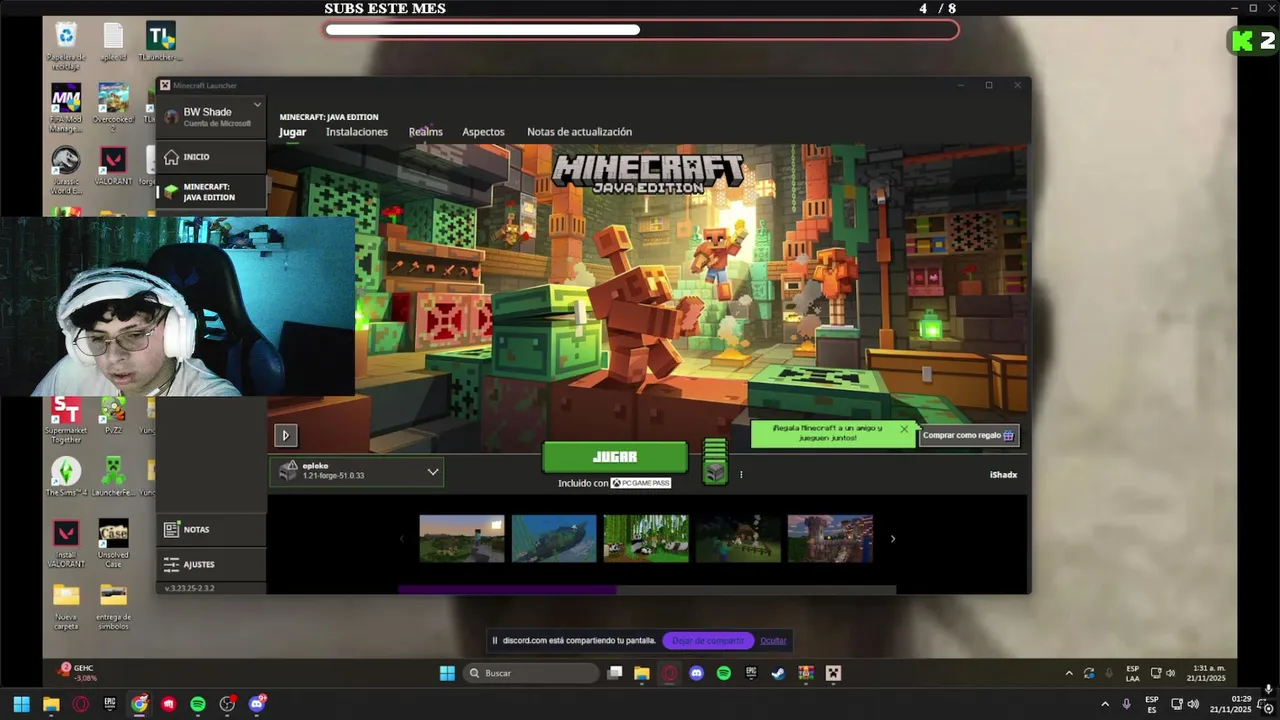Advance the news carousel with right arrow

coord(892,539)
